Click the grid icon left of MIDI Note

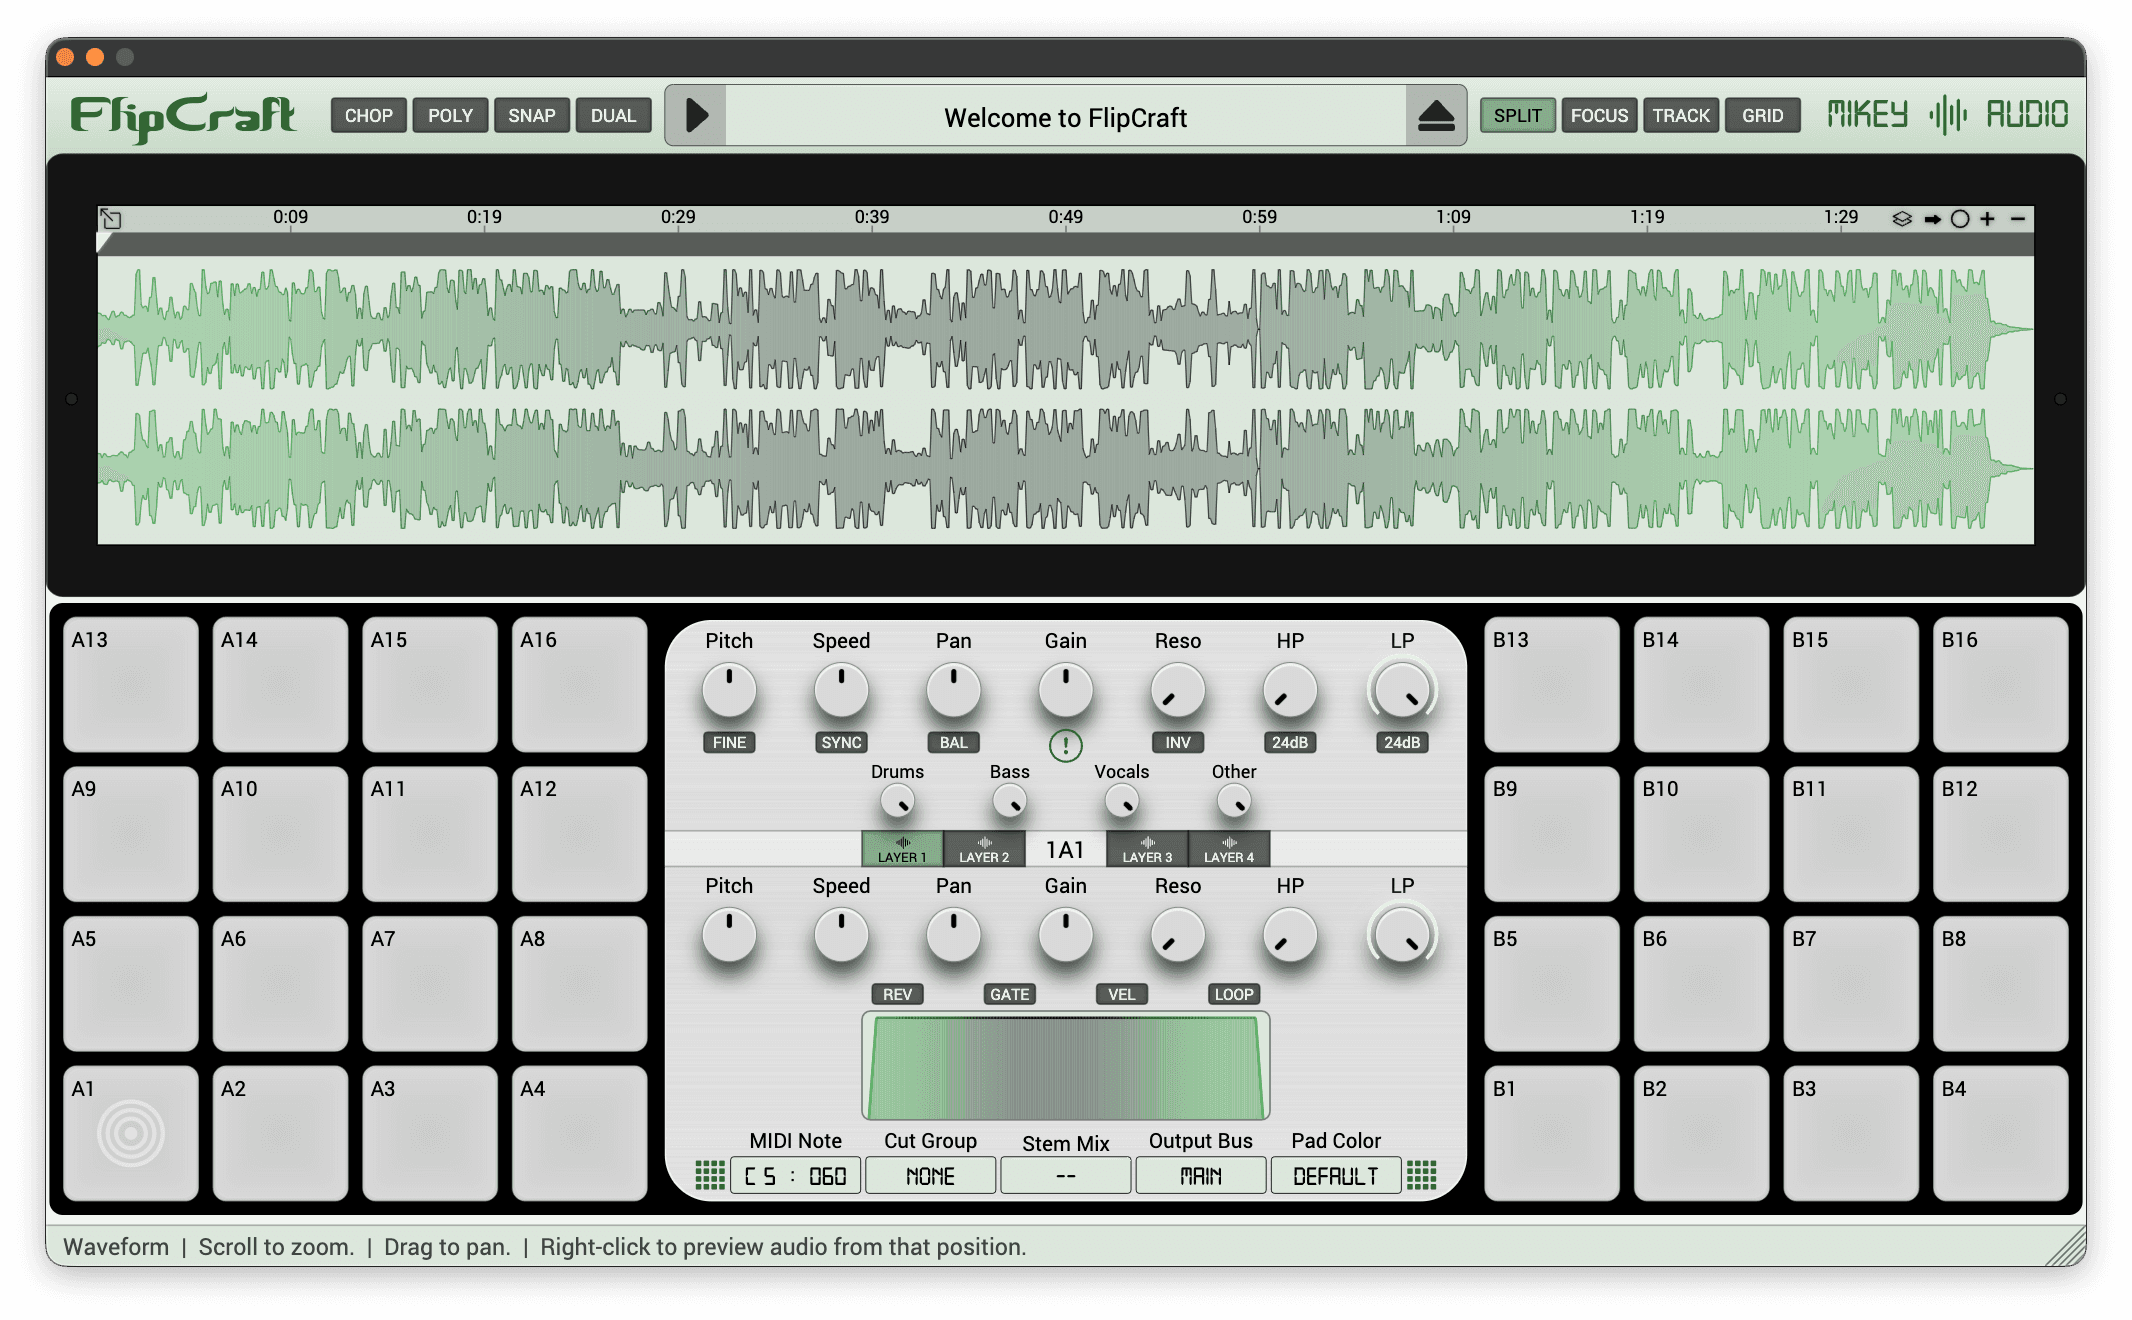click(709, 1175)
